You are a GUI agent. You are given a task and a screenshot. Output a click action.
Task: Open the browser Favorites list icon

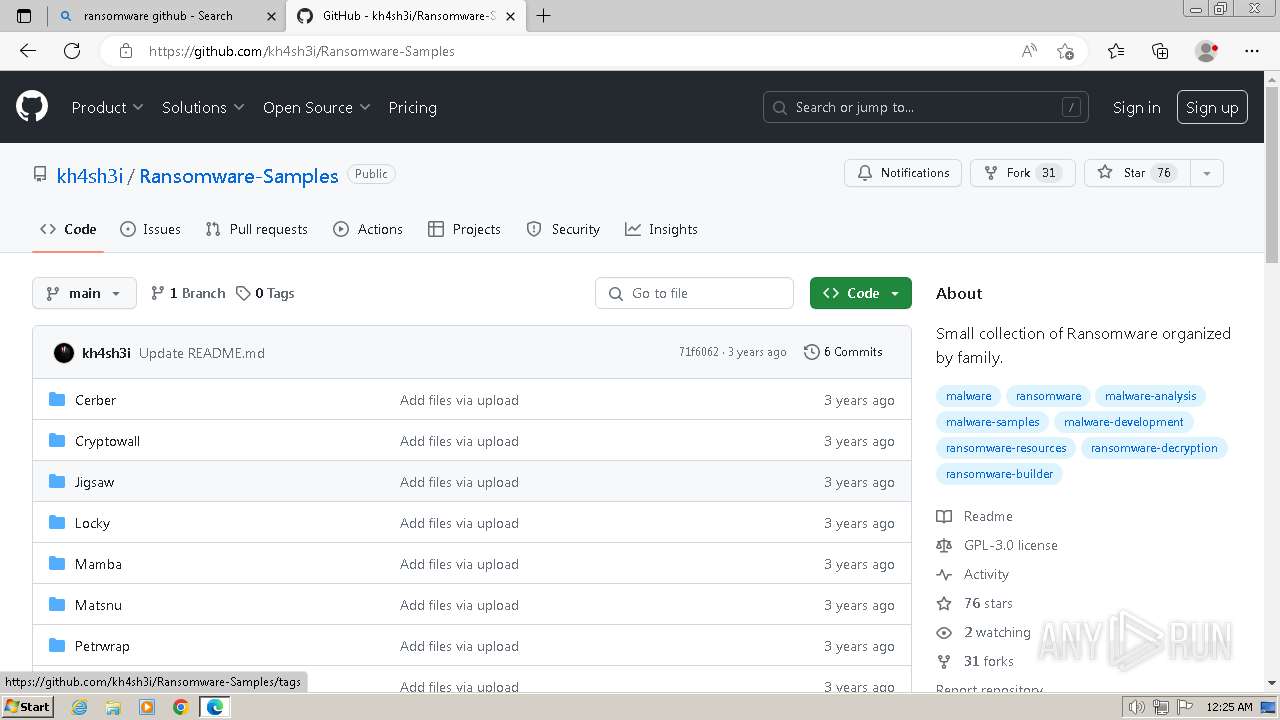coord(1116,51)
